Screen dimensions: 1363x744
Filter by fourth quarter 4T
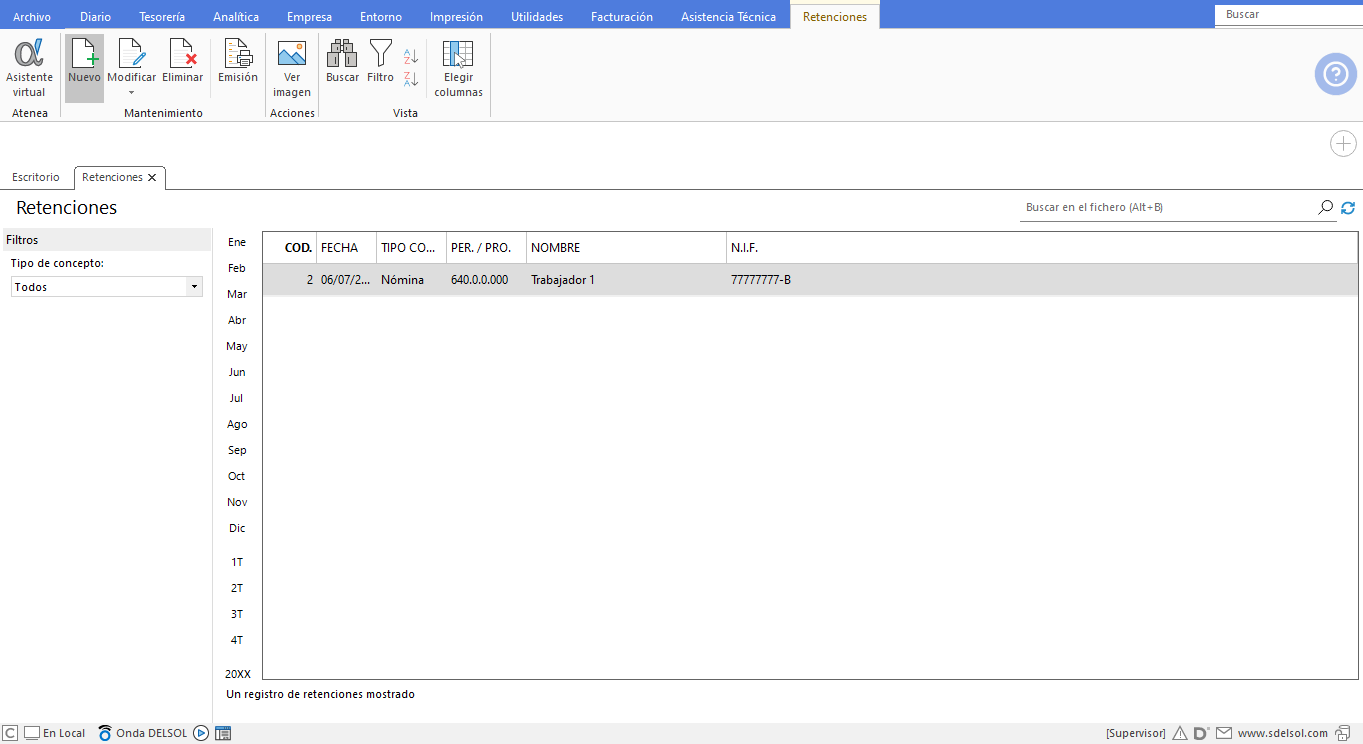tap(237, 640)
